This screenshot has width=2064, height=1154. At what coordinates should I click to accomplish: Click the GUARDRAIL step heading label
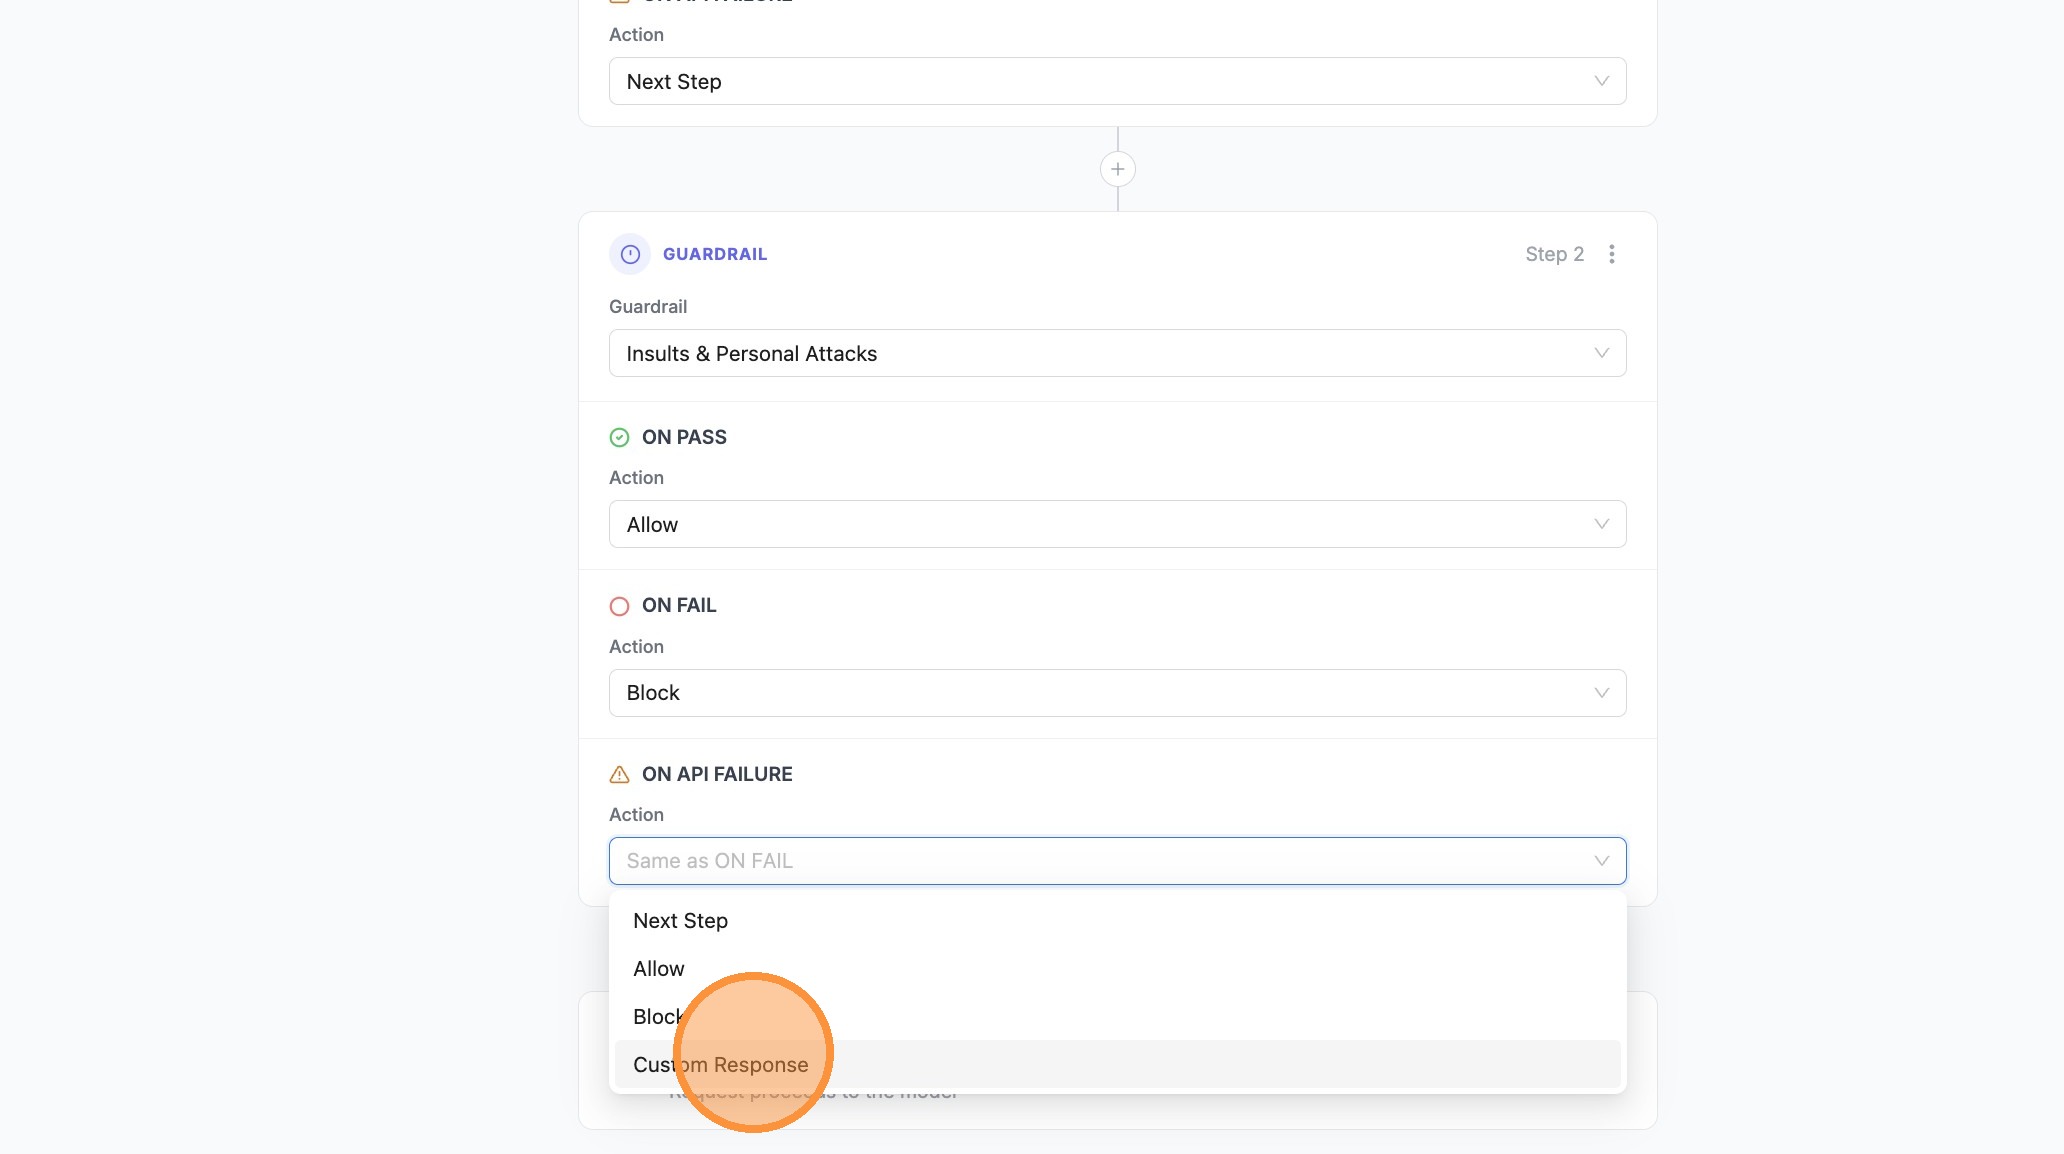pos(714,254)
